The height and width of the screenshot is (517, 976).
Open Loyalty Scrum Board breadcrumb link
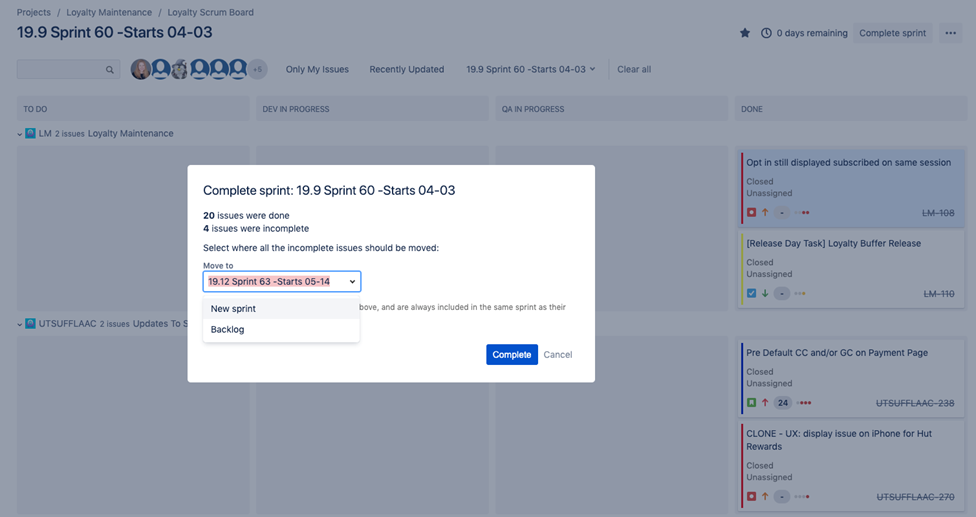pos(210,12)
